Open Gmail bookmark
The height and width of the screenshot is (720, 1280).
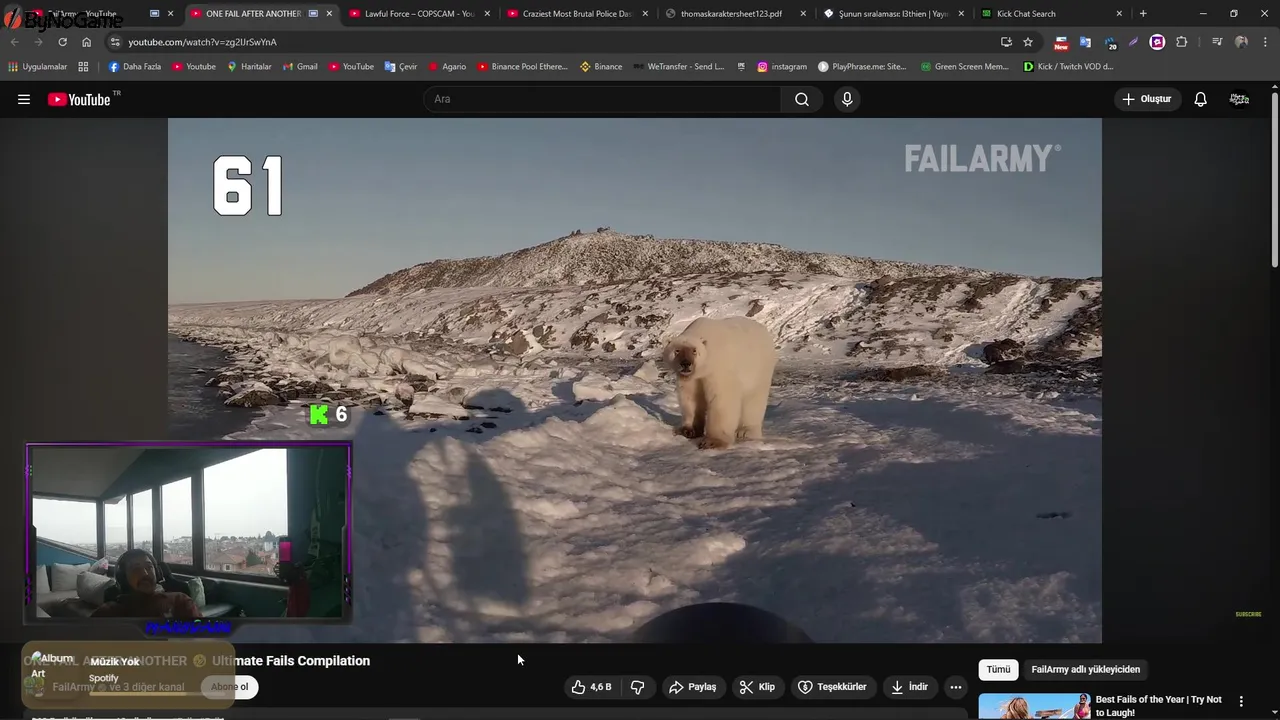[x=300, y=66]
